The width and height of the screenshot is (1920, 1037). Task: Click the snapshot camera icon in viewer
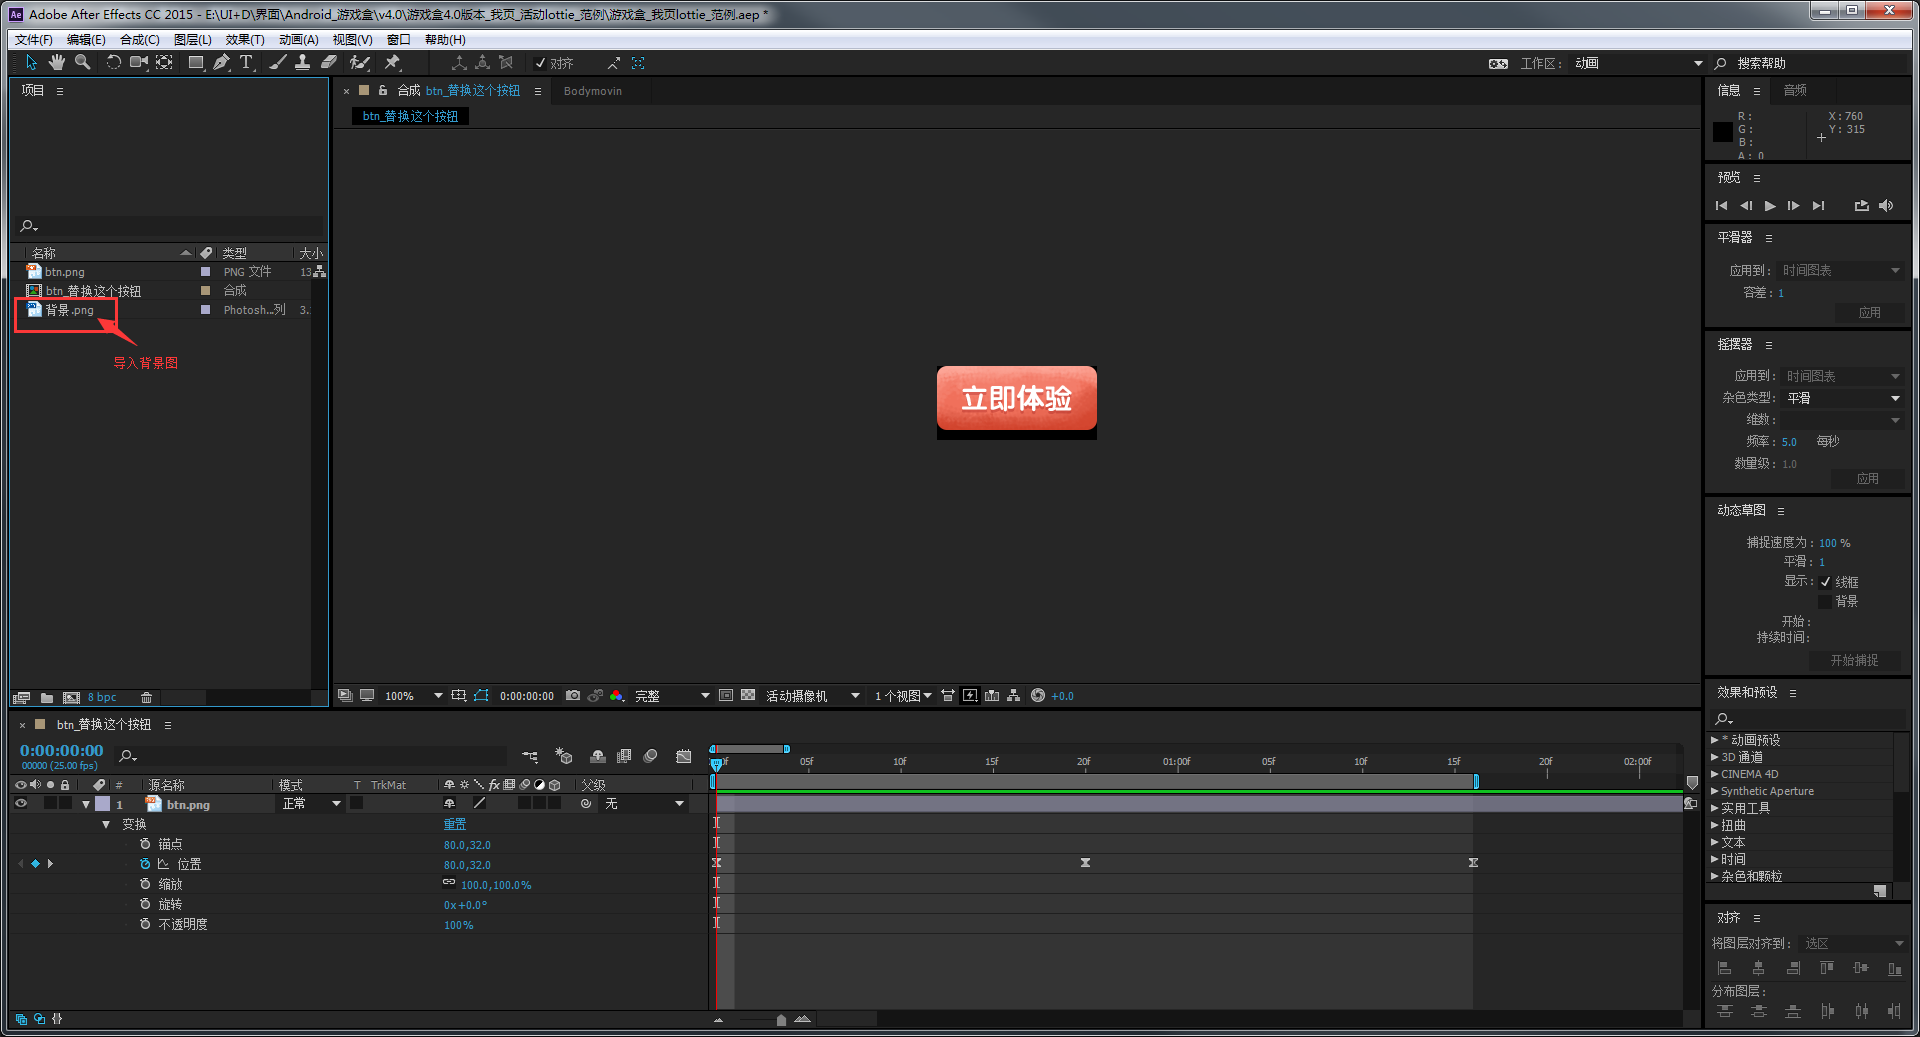pos(573,696)
